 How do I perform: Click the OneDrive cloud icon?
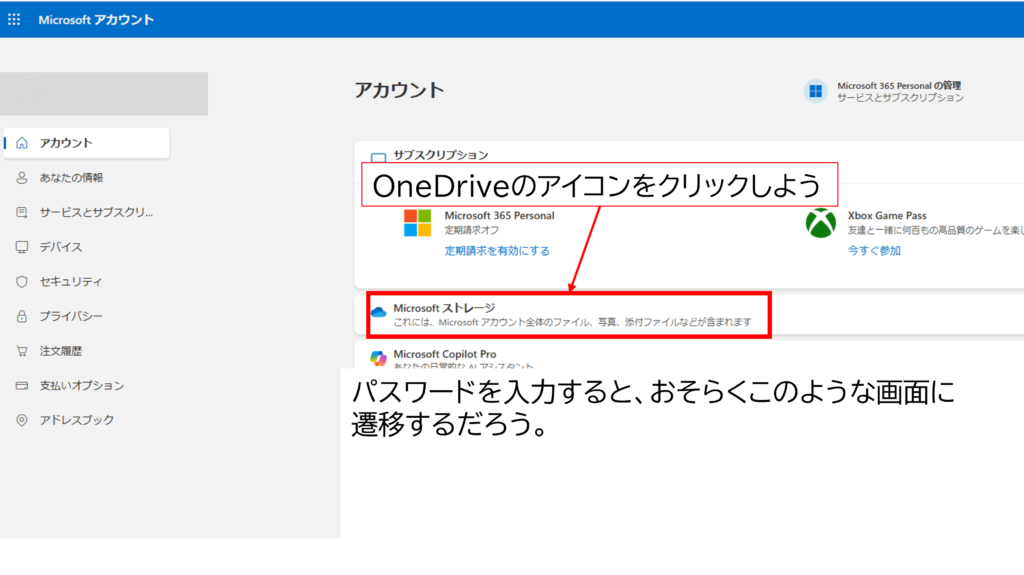click(379, 312)
